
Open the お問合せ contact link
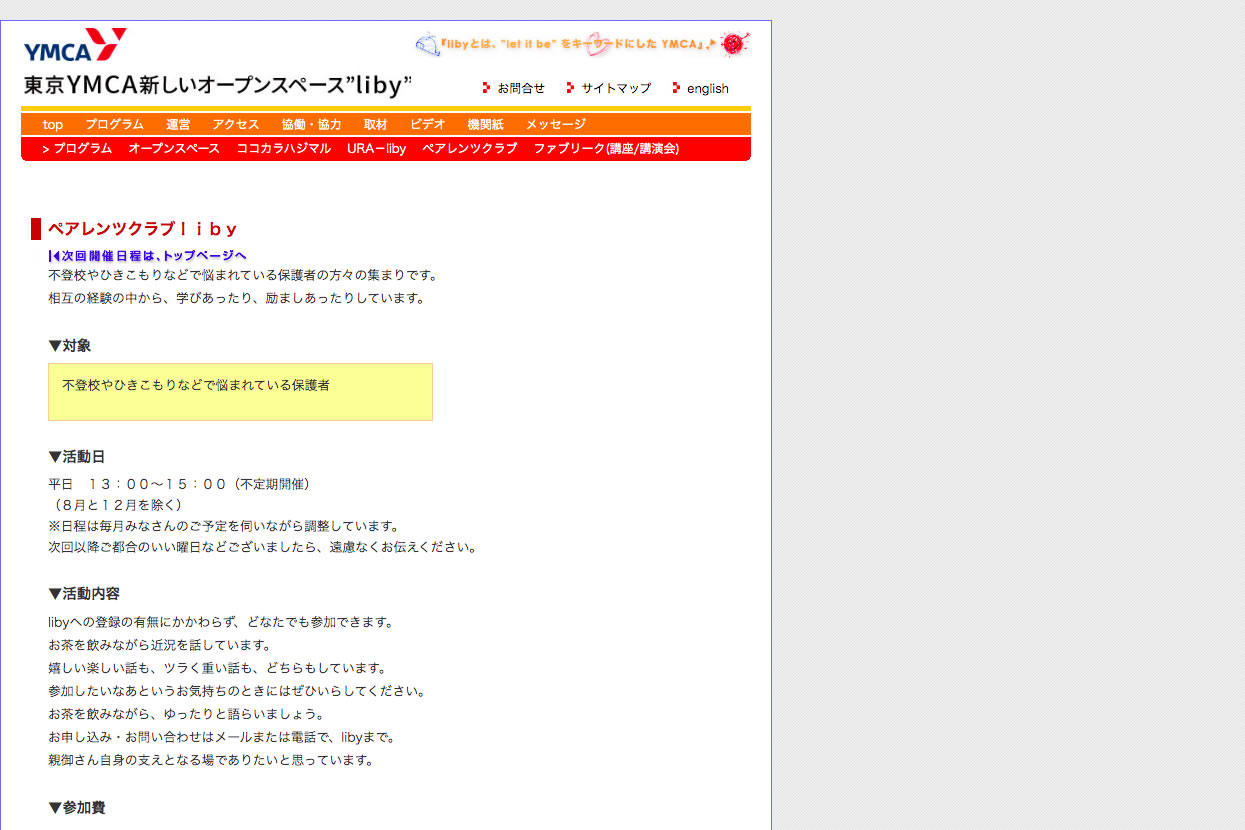tap(521, 88)
